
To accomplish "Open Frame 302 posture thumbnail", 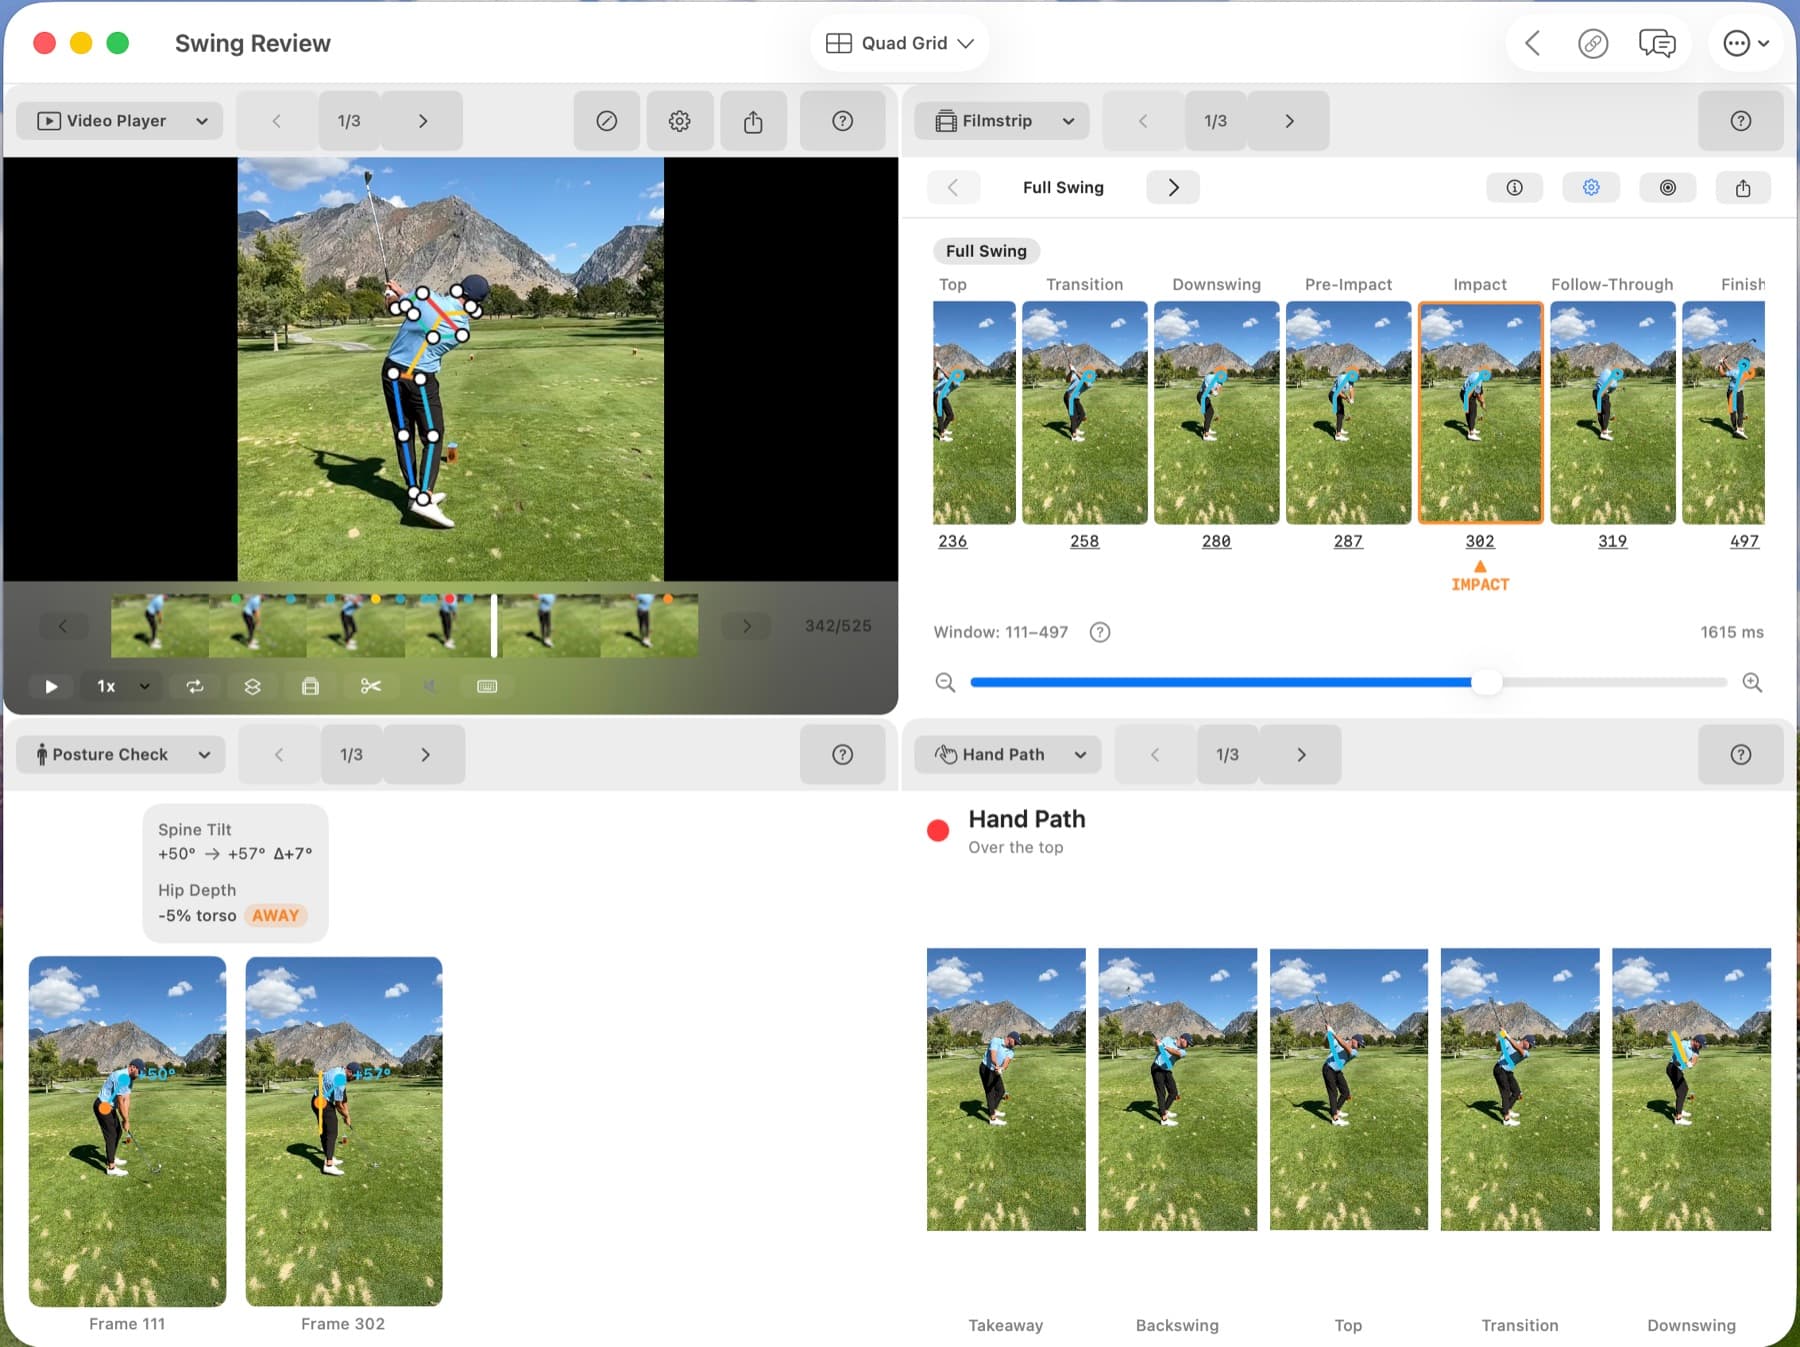I will [x=344, y=1131].
